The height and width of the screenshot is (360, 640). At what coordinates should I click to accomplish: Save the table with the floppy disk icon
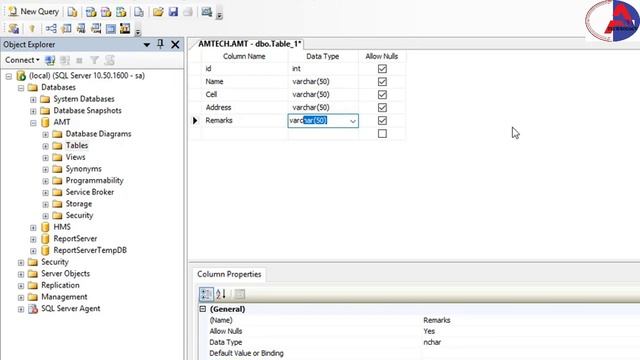tap(173, 12)
